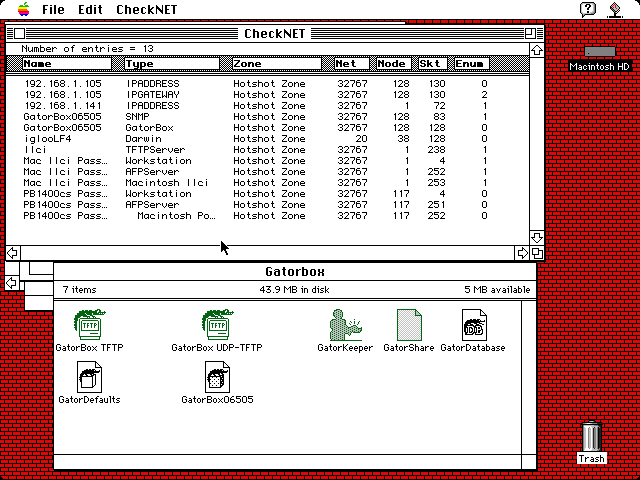
Task: Click CheckNET horizontal scroll right arrow
Action: 522,253
